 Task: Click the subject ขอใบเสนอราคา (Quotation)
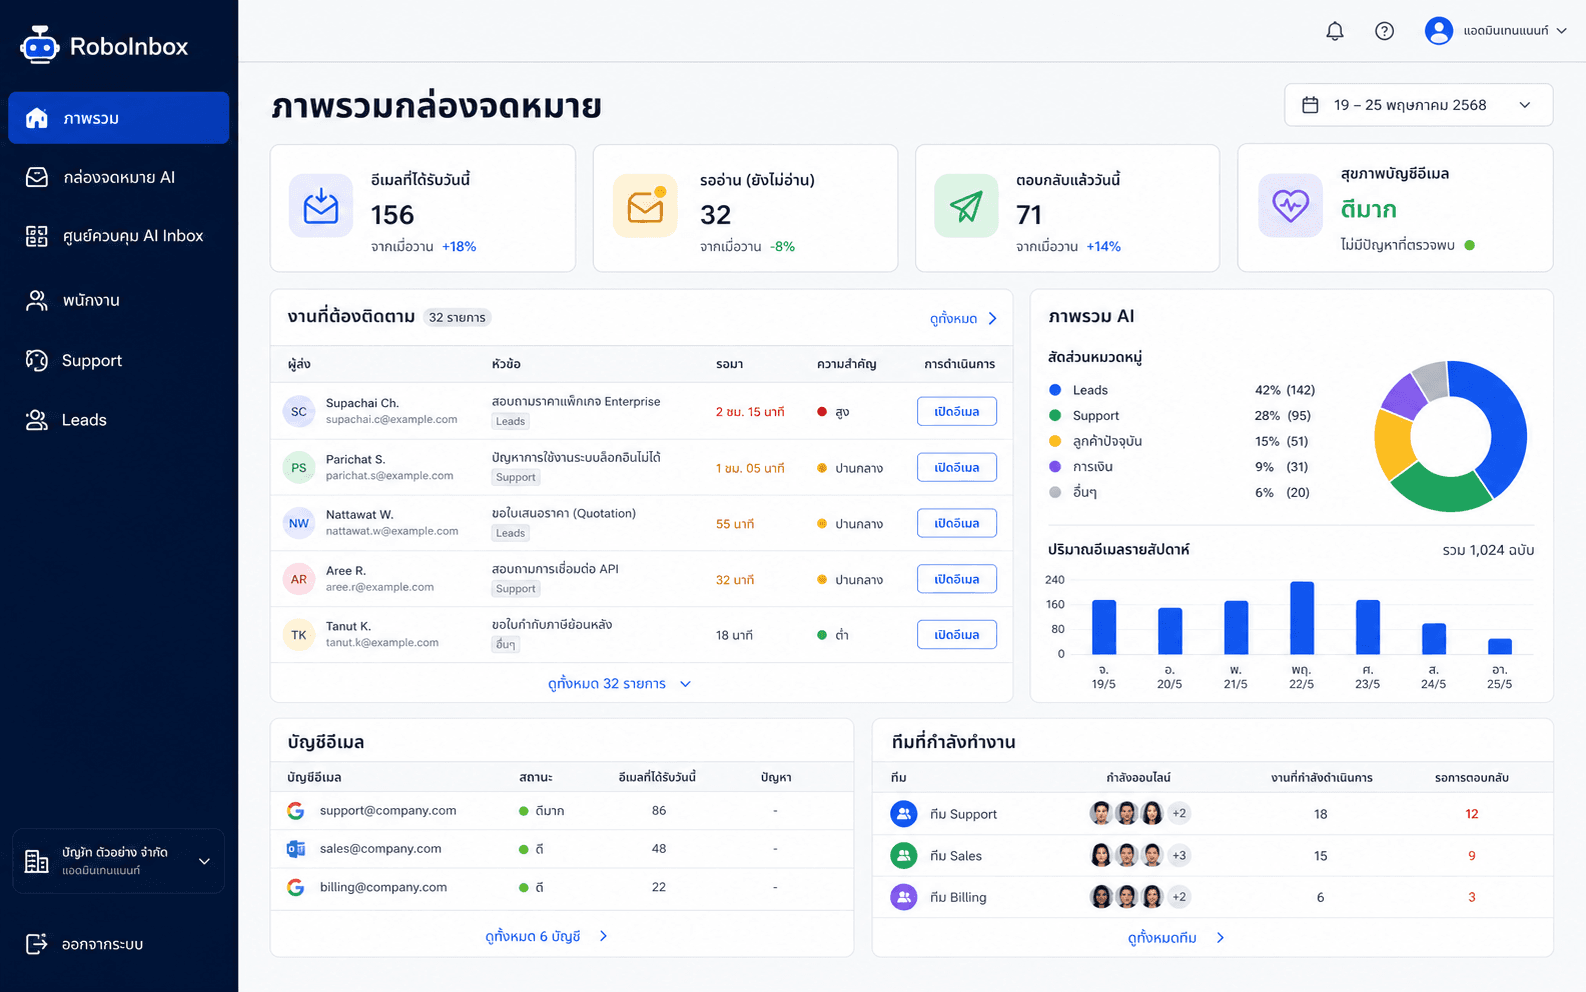(x=564, y=513)
